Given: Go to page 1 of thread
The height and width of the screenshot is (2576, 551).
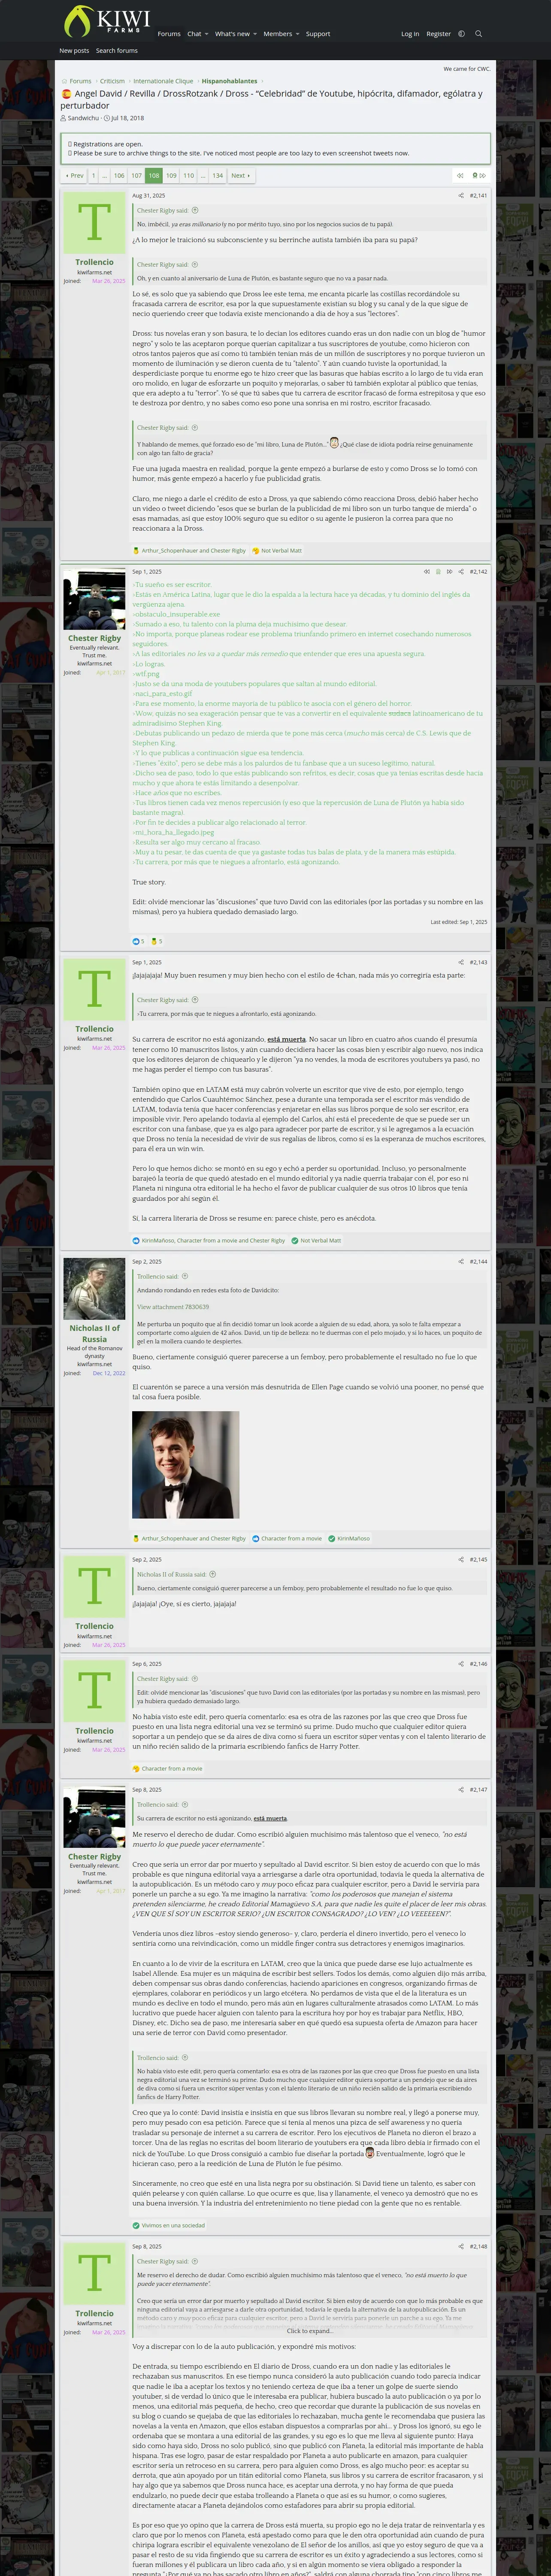Looking at the screenshot, I should tap(94, 175).
